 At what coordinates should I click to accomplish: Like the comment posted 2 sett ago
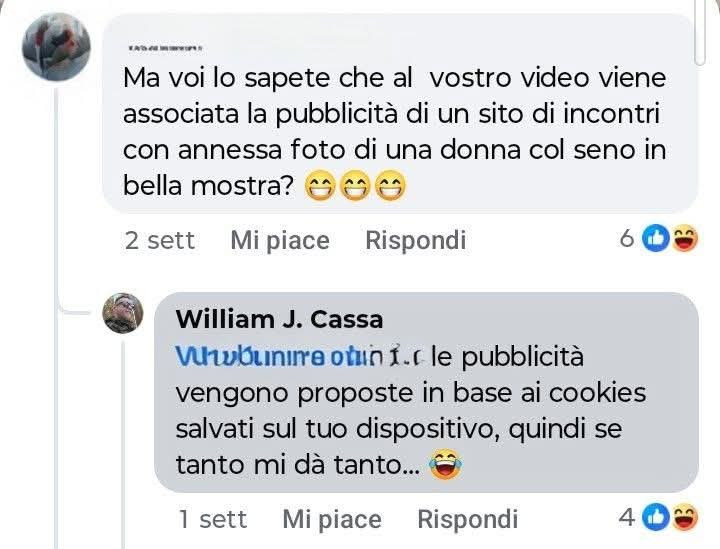point(280,240)
